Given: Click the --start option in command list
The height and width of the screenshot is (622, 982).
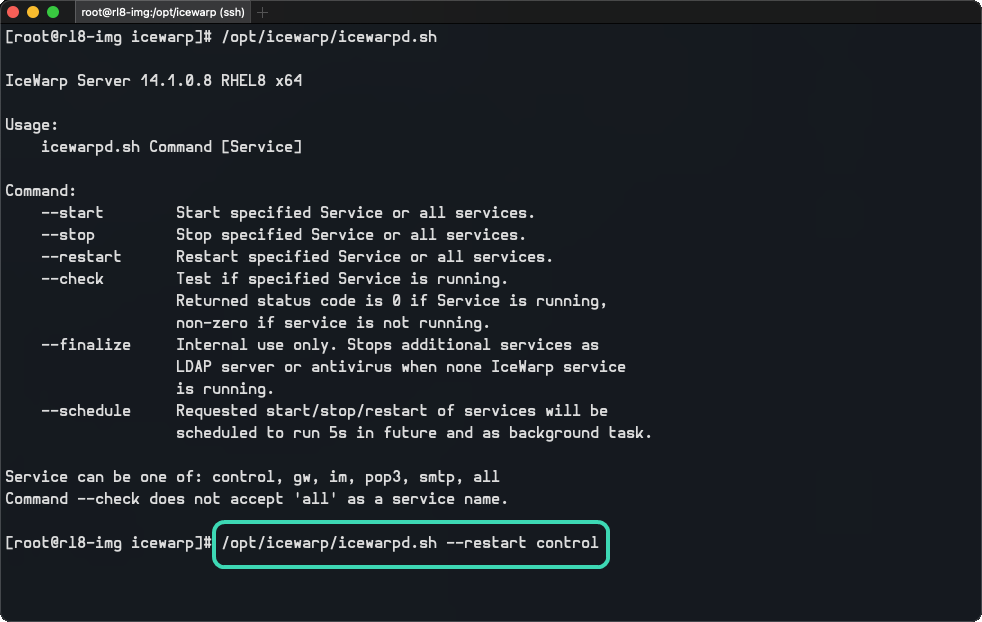Looking at the screenshot, I should point(72,213).
